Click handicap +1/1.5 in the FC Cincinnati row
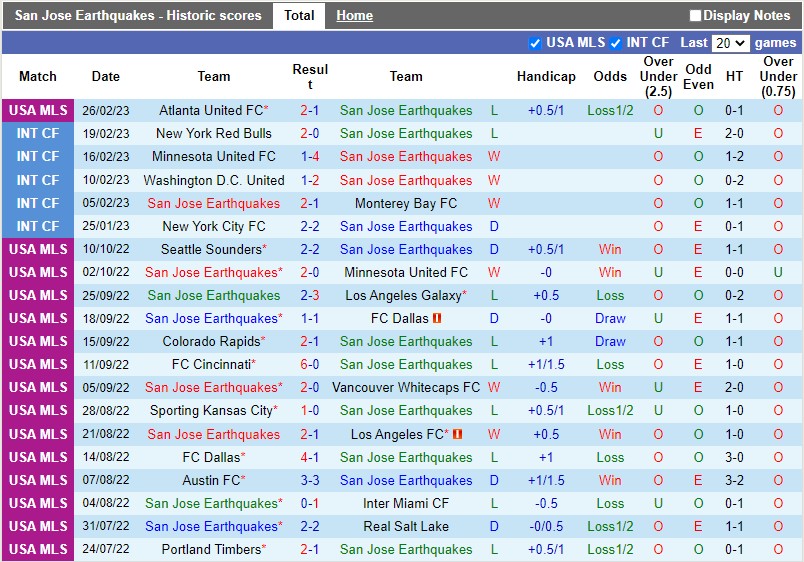This screenshot has height=562, width=804. 546,365
